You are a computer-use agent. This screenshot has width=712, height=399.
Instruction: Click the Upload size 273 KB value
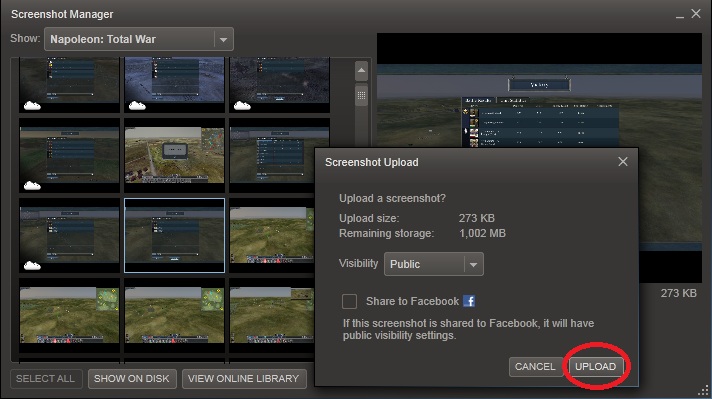[x=476, y=218]
